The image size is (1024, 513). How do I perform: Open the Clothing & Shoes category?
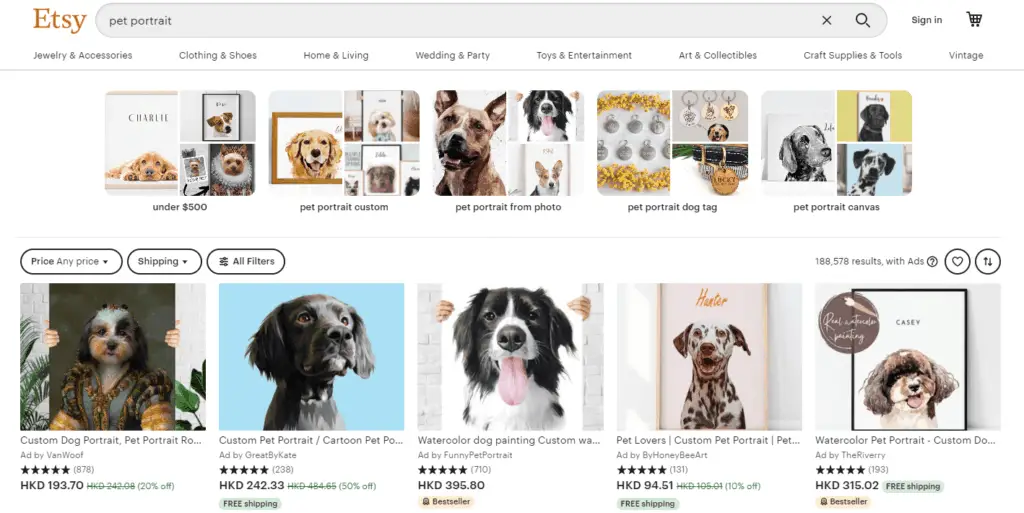(217, 55)
